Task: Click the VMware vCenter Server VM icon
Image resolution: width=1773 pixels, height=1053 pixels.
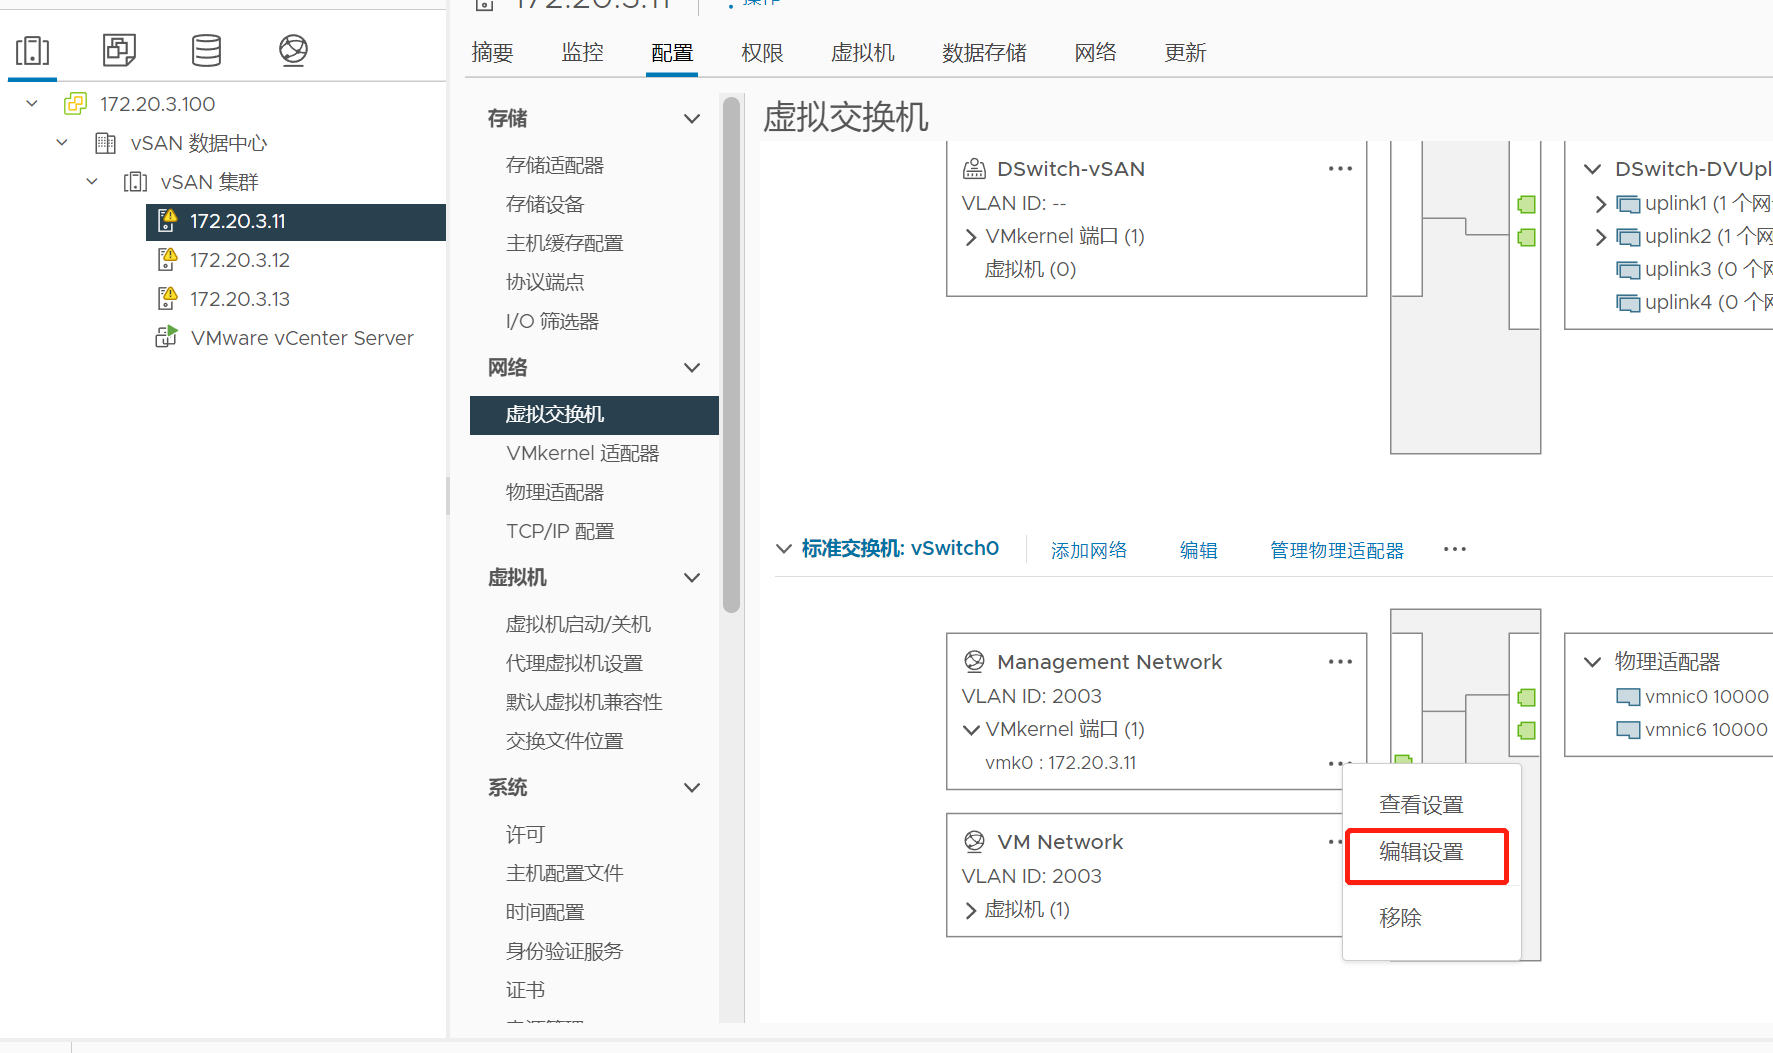Action: pos(166,337)
